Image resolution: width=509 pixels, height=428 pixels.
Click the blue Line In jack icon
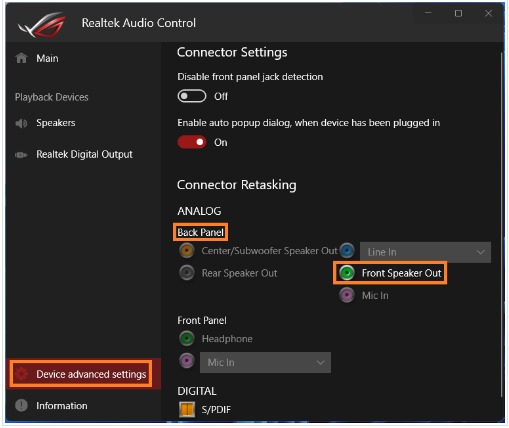click(347, 250)
